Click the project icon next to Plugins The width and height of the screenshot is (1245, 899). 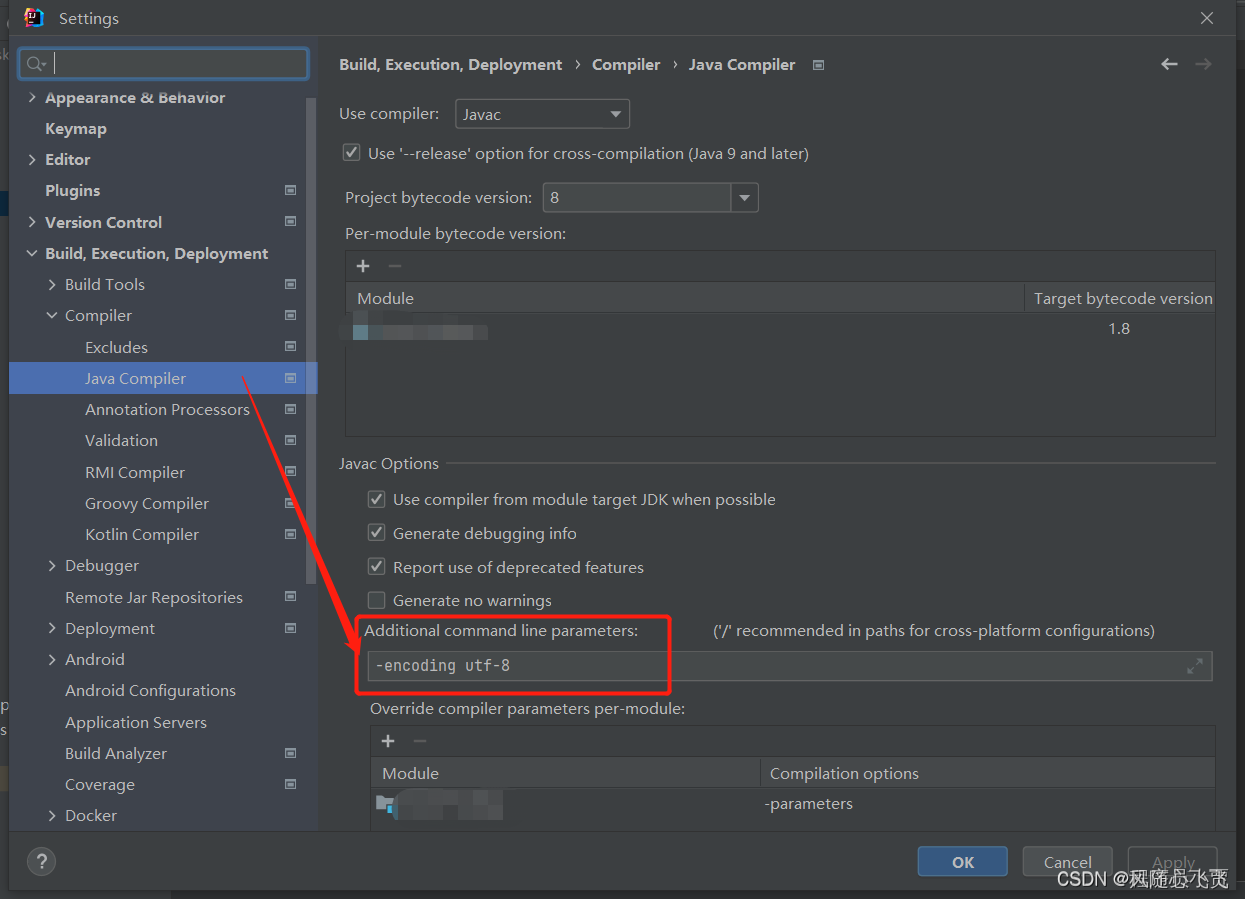coord(290,190)
